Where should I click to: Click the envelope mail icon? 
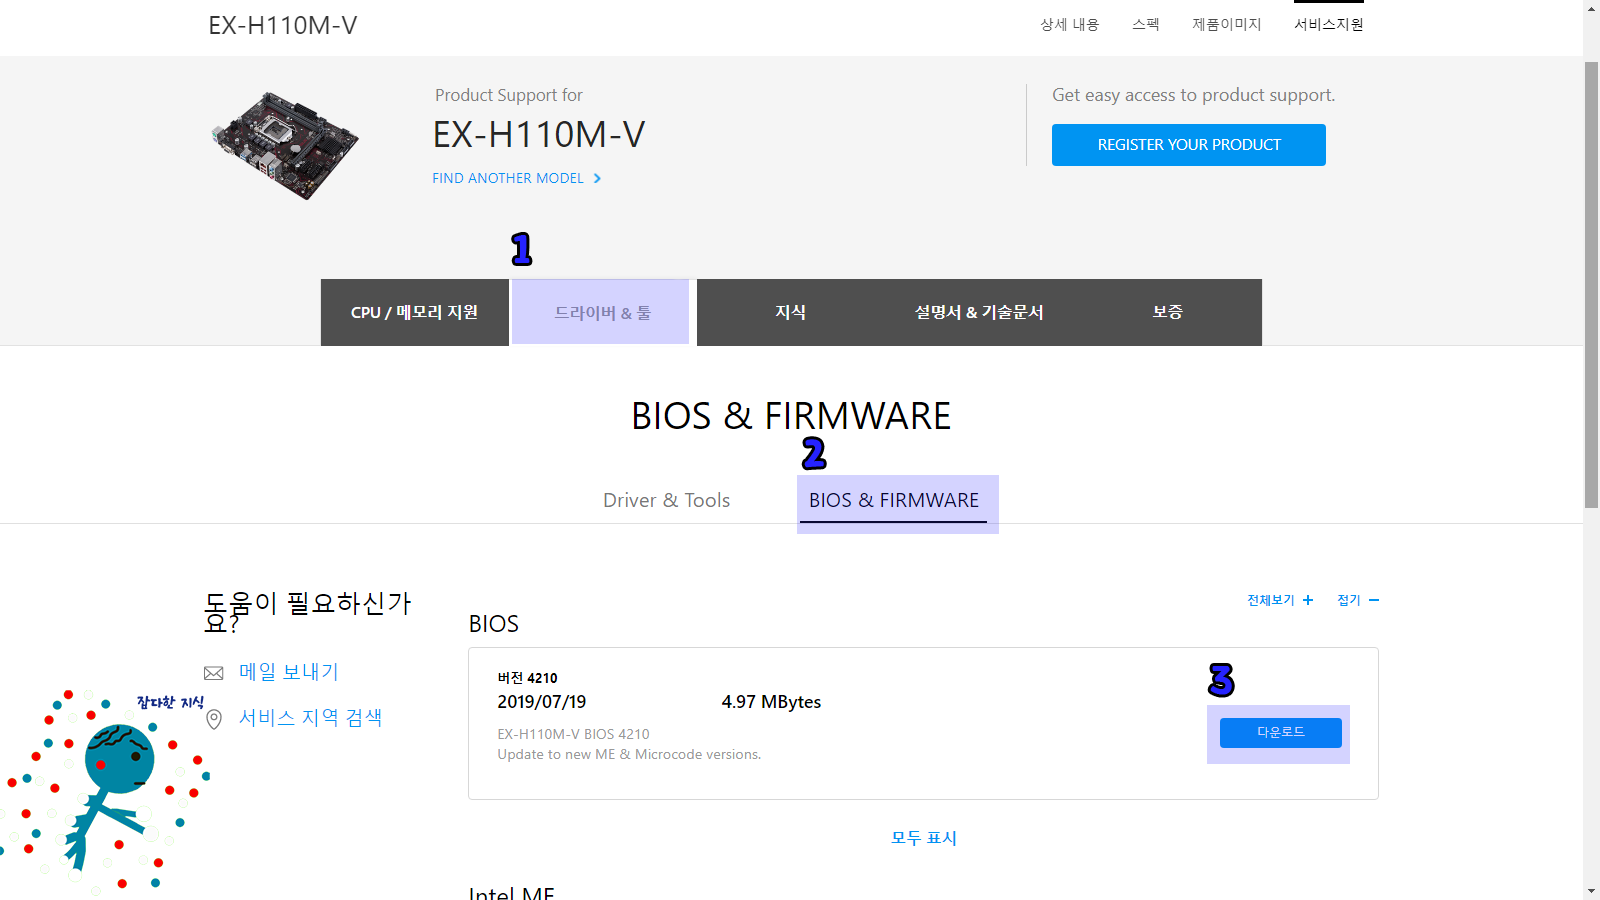[x=213, y=673]
